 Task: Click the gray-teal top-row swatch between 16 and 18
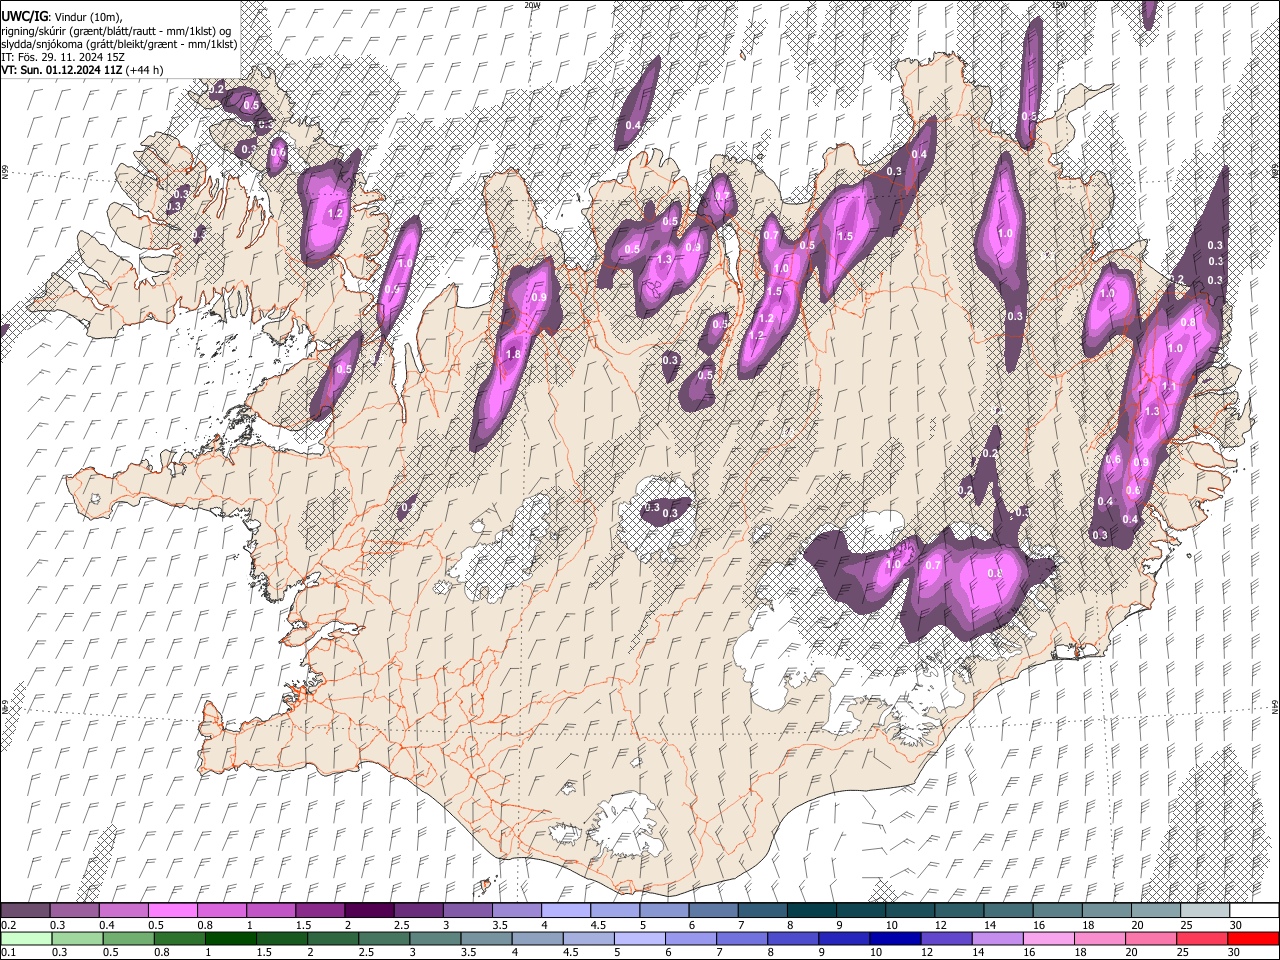pyautogui.click(x=1058, y=910)
